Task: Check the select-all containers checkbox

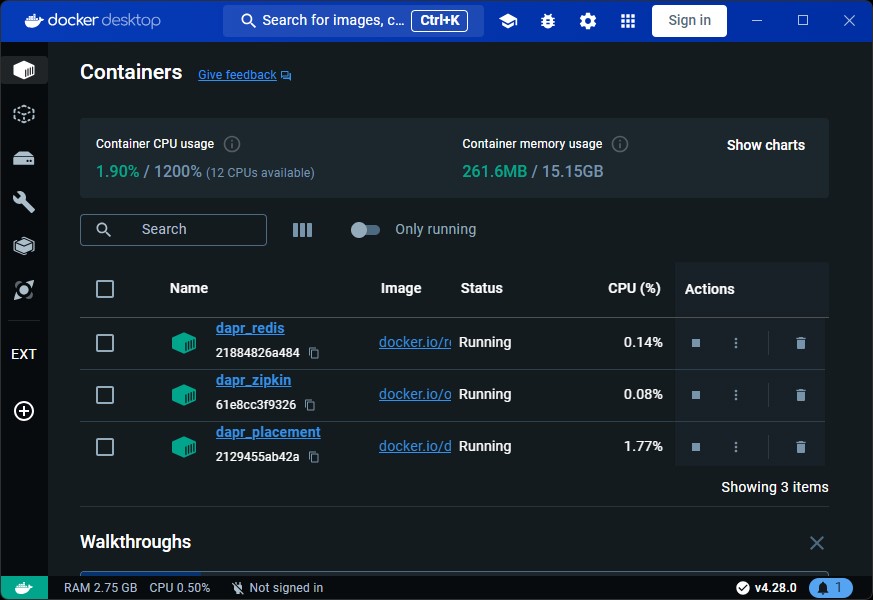Action: coord(105,289)
